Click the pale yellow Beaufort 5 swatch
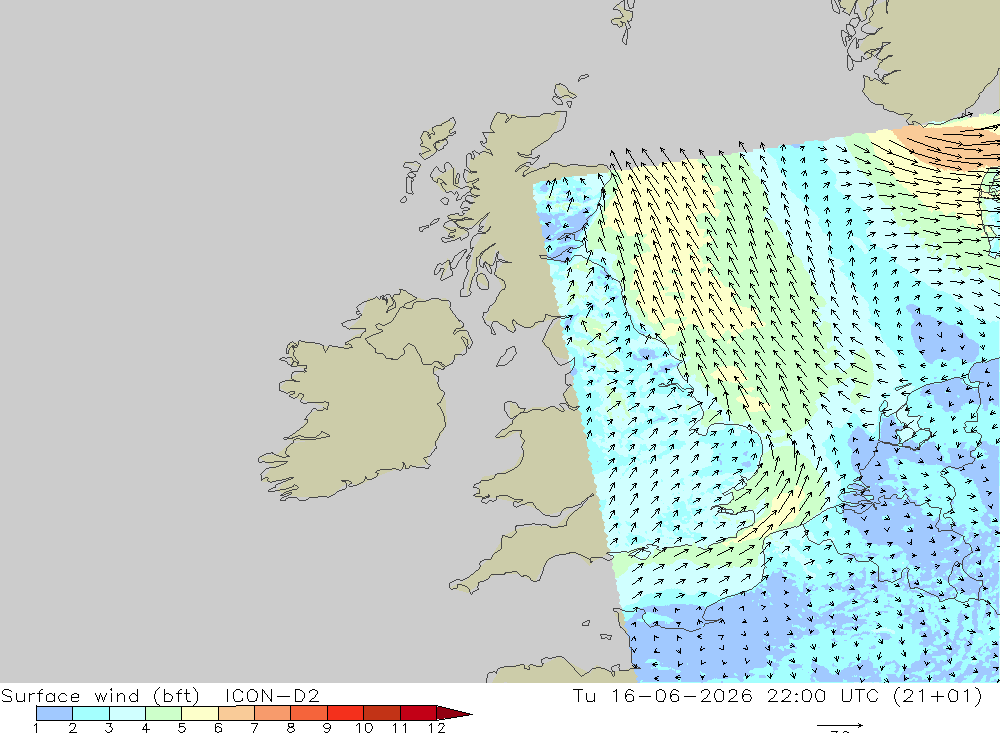Viewport: 1000px width, 733px height. click(200, 713)
